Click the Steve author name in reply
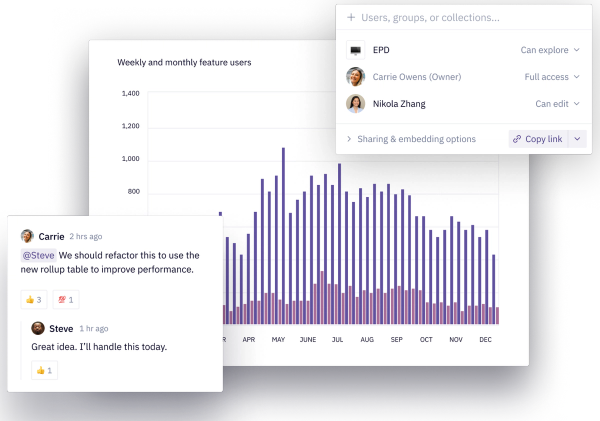The width and height of the screenshot is (600, 421). pos(61,329)
